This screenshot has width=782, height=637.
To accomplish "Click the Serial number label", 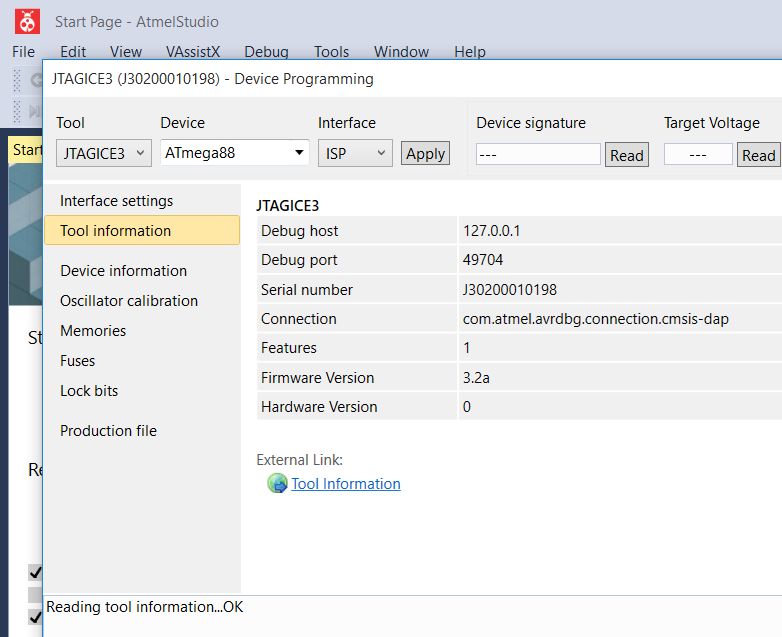I will pyautogui.click(x=307, y=289).
